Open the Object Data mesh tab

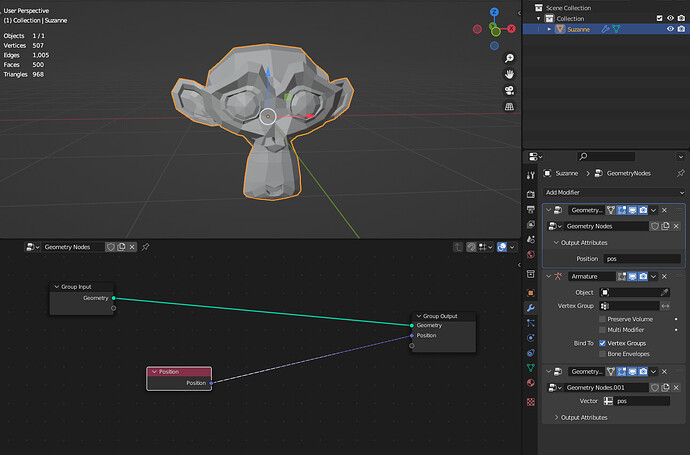click(x=531, y=368)
